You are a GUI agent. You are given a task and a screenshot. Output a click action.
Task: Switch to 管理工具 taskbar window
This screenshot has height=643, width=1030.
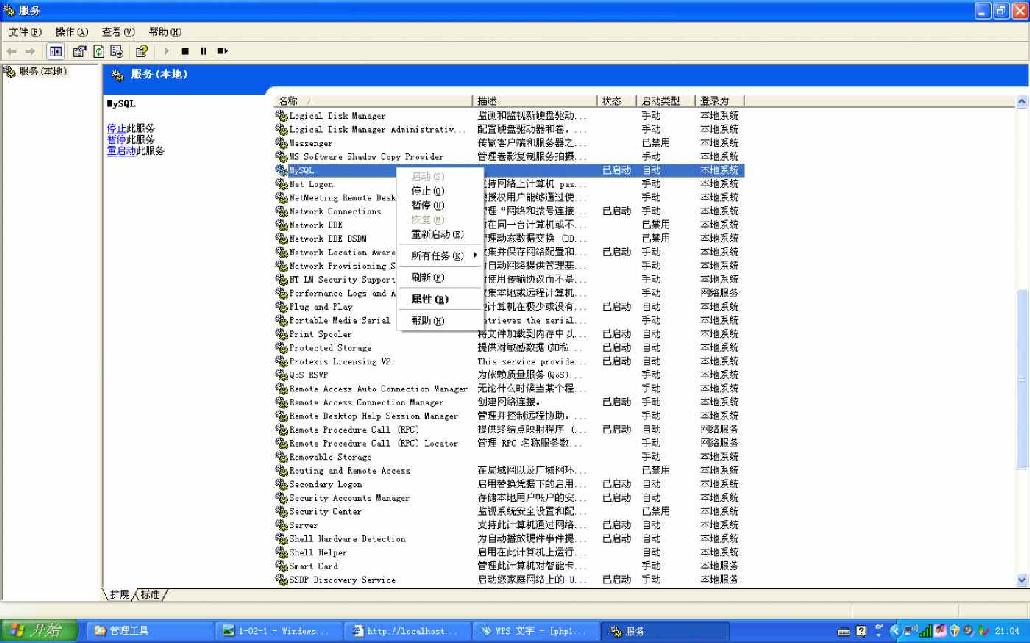150,631
